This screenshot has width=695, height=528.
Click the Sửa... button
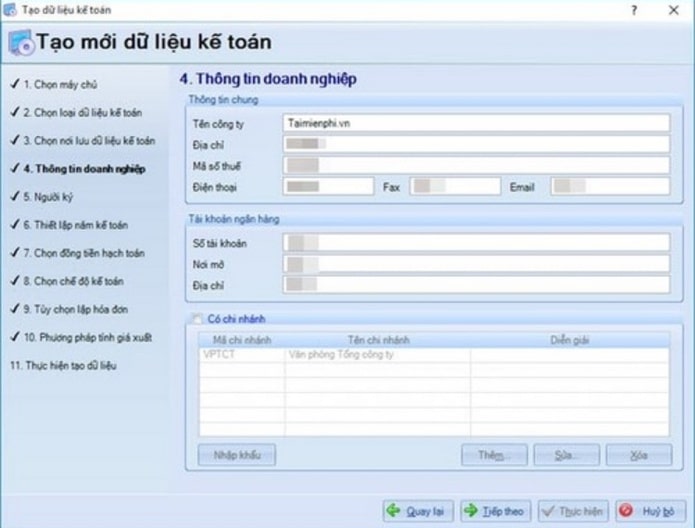(x=566, y=455)
